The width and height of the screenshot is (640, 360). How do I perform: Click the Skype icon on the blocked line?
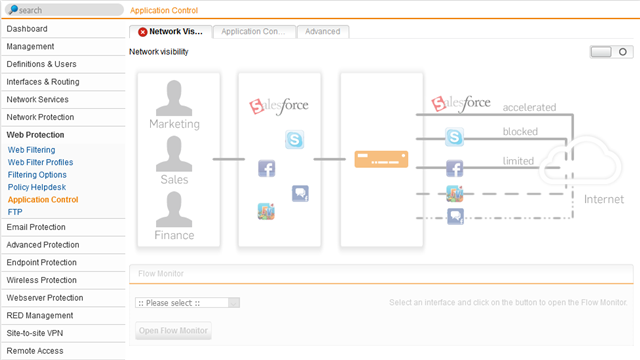click(454, 137)
